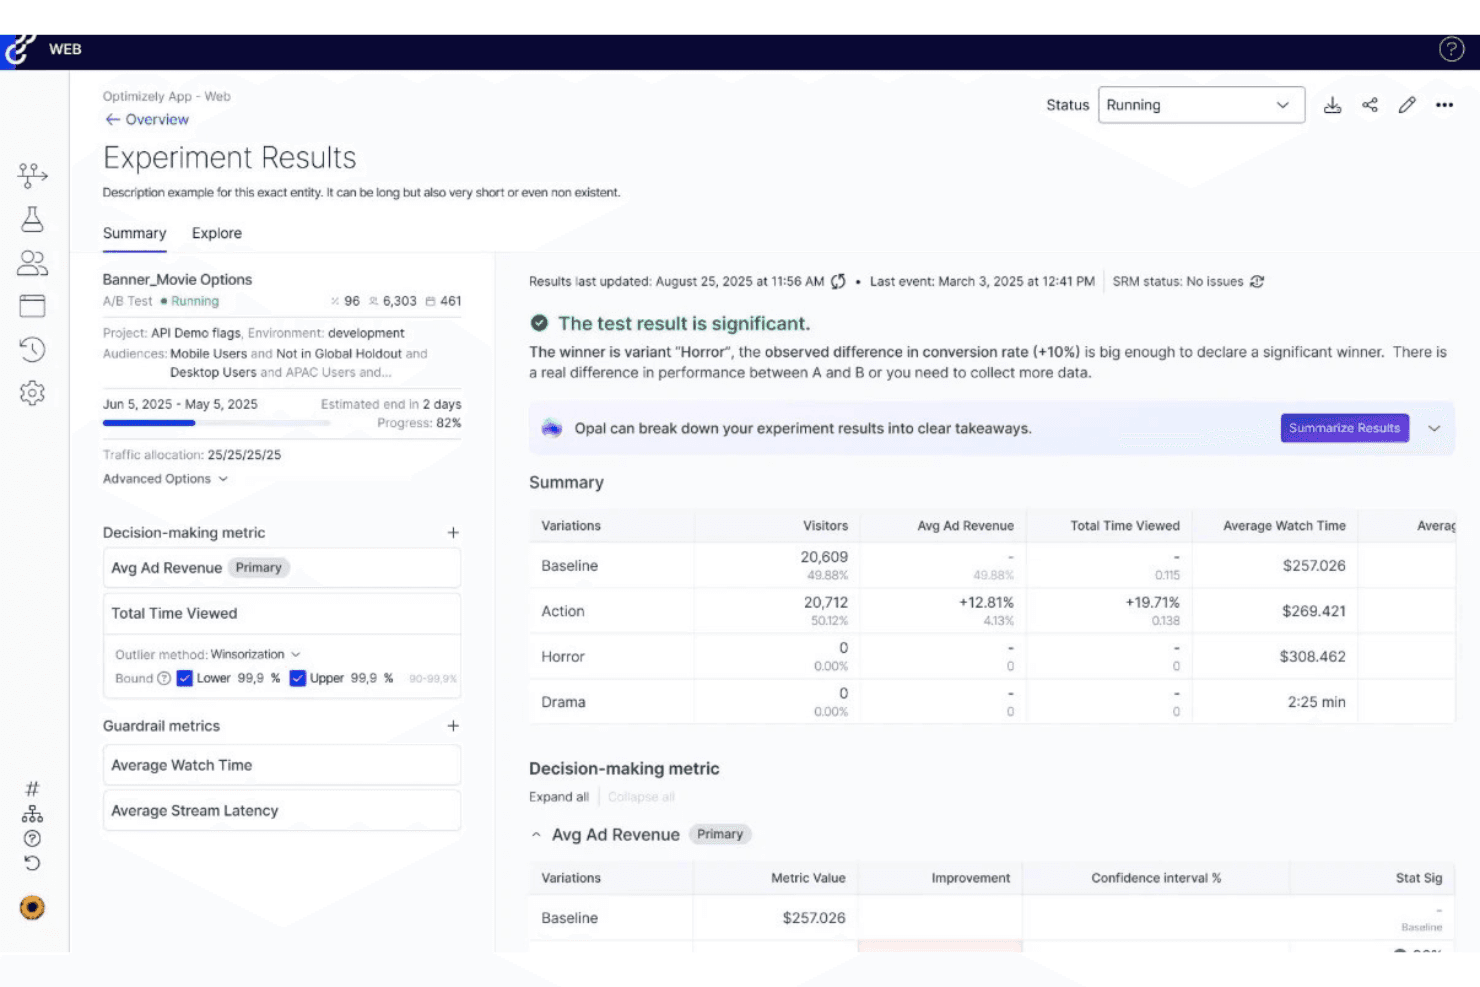Viewport: 1480px width, 987px height.
Task: Open the Outlier method Winsorization dropdown
Action: click(x=255, y=655)
